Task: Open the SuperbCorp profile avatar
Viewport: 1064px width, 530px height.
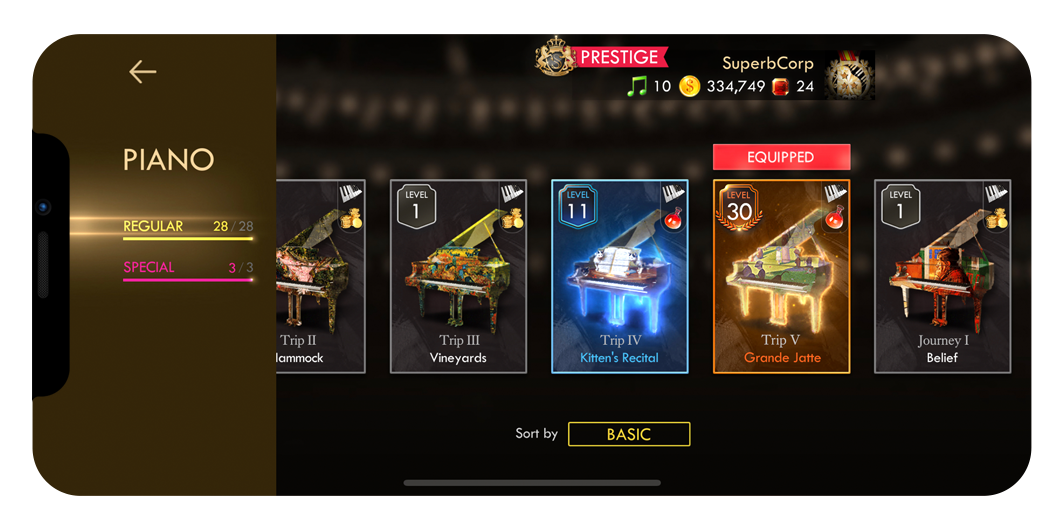Action: [849, 75]
